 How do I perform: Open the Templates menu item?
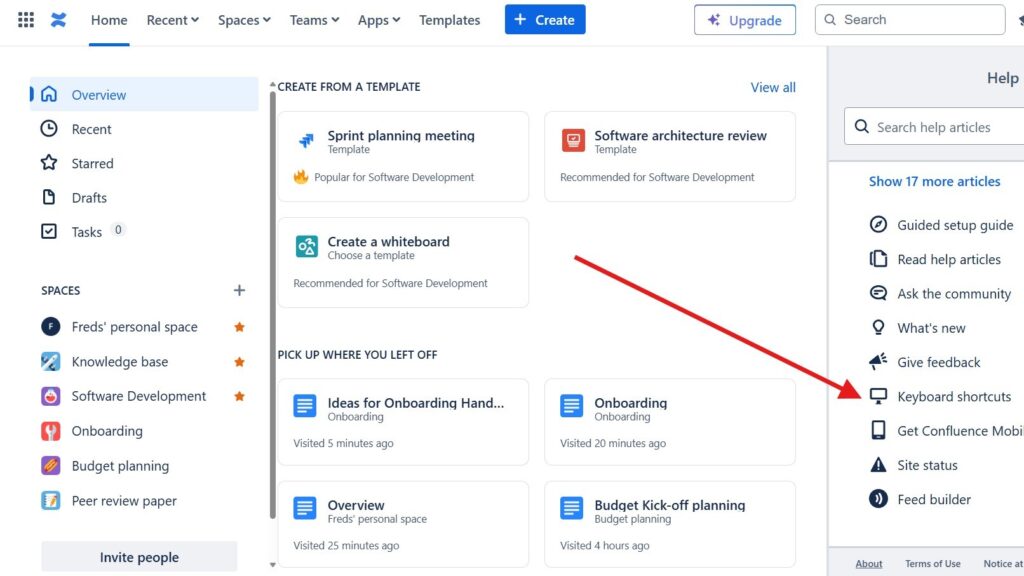pyautogui.click(x=449, y=19)
